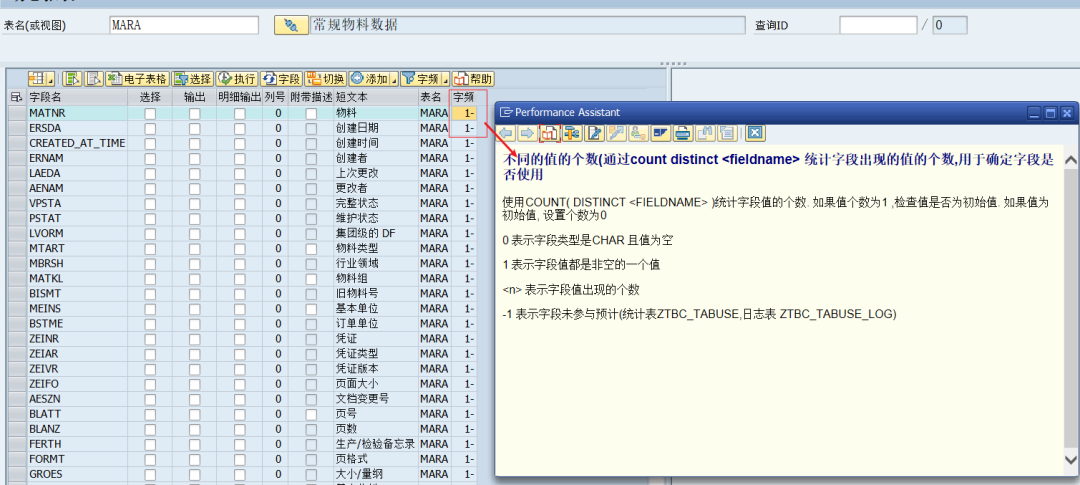Sort by the 字段名 column header

pyautogui.click(x=77, y=98)
